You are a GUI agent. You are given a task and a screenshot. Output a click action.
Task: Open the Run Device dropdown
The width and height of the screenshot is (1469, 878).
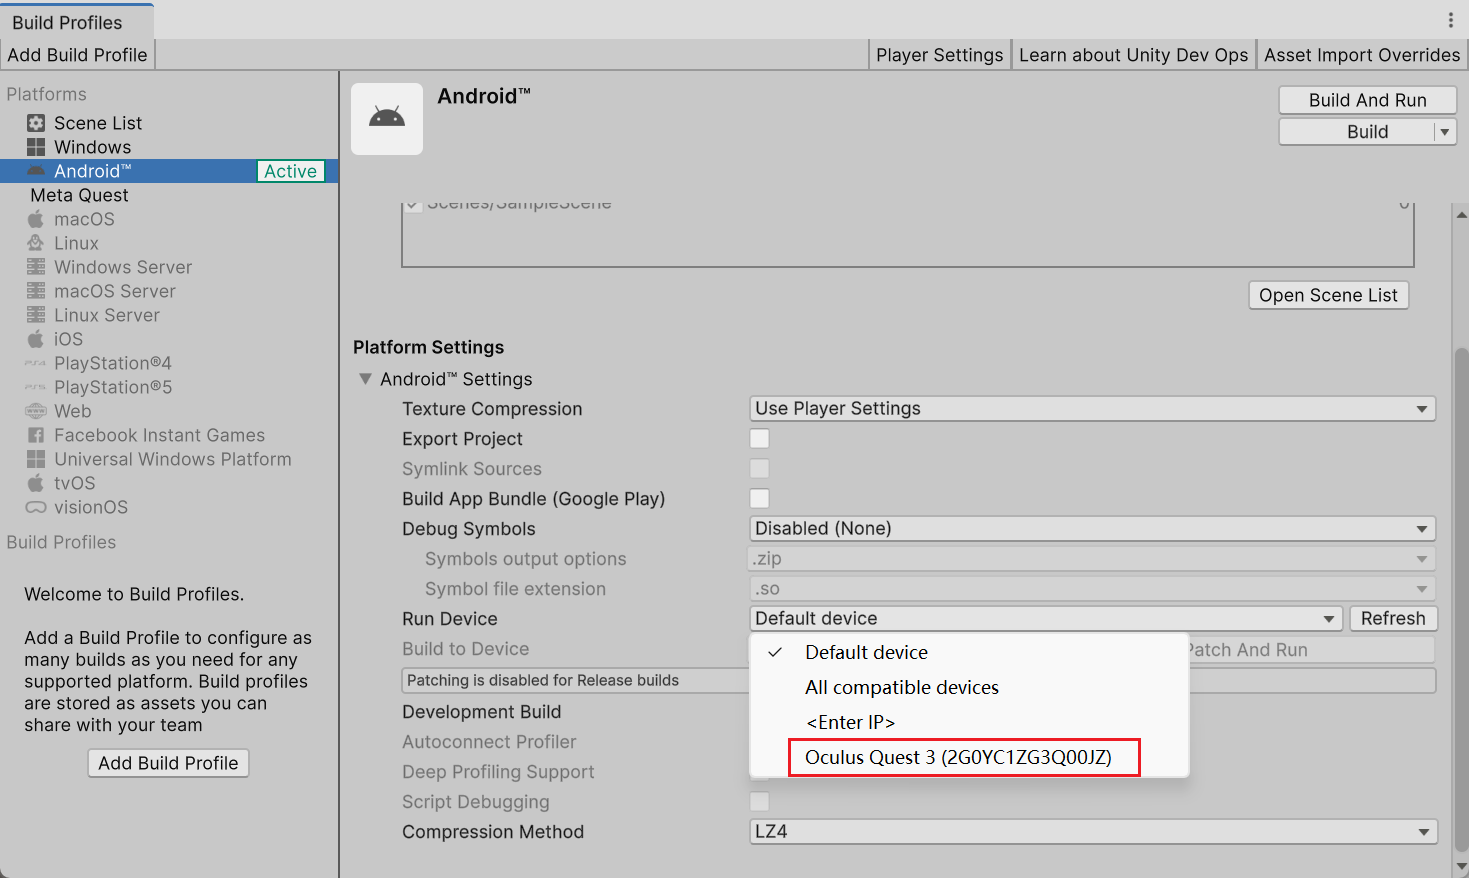coord(1046,619)
